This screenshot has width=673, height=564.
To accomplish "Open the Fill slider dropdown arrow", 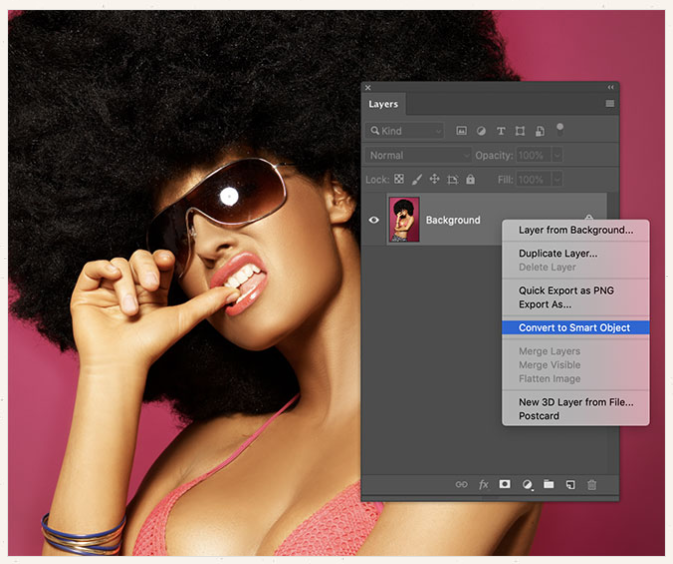I will tap(557, 179).
